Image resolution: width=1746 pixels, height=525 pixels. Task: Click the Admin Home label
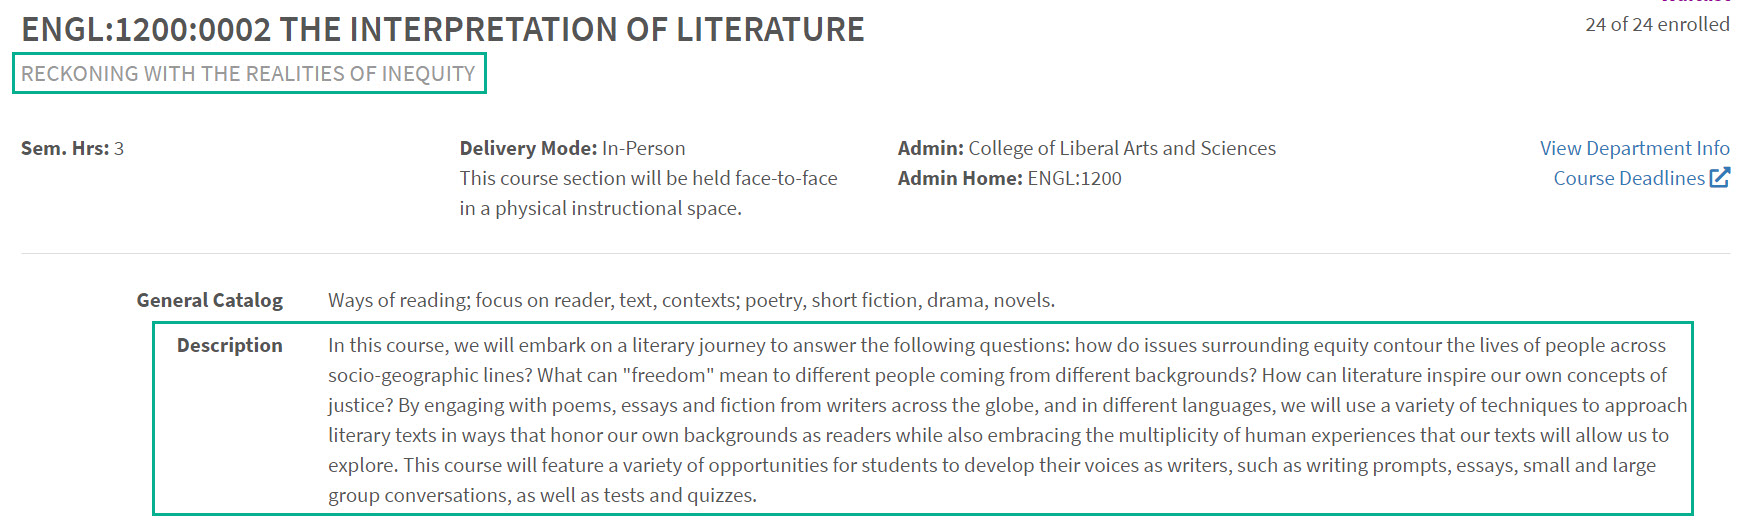pyautogui.click(x=960, y=178)
